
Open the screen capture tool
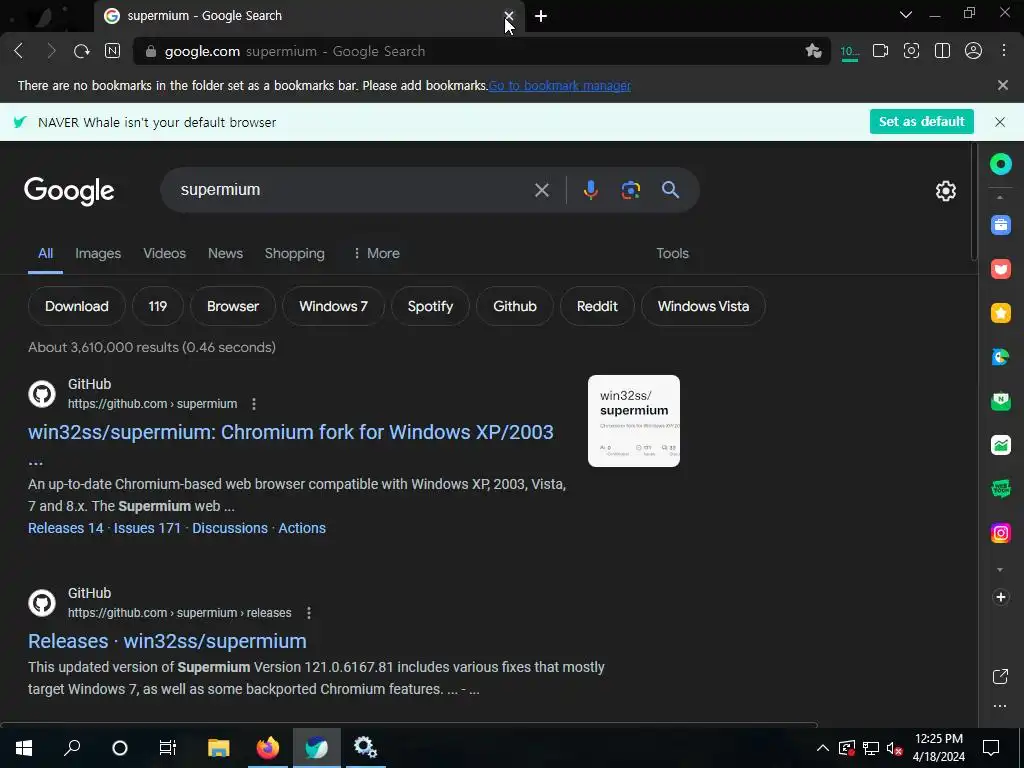coord(911,51)
